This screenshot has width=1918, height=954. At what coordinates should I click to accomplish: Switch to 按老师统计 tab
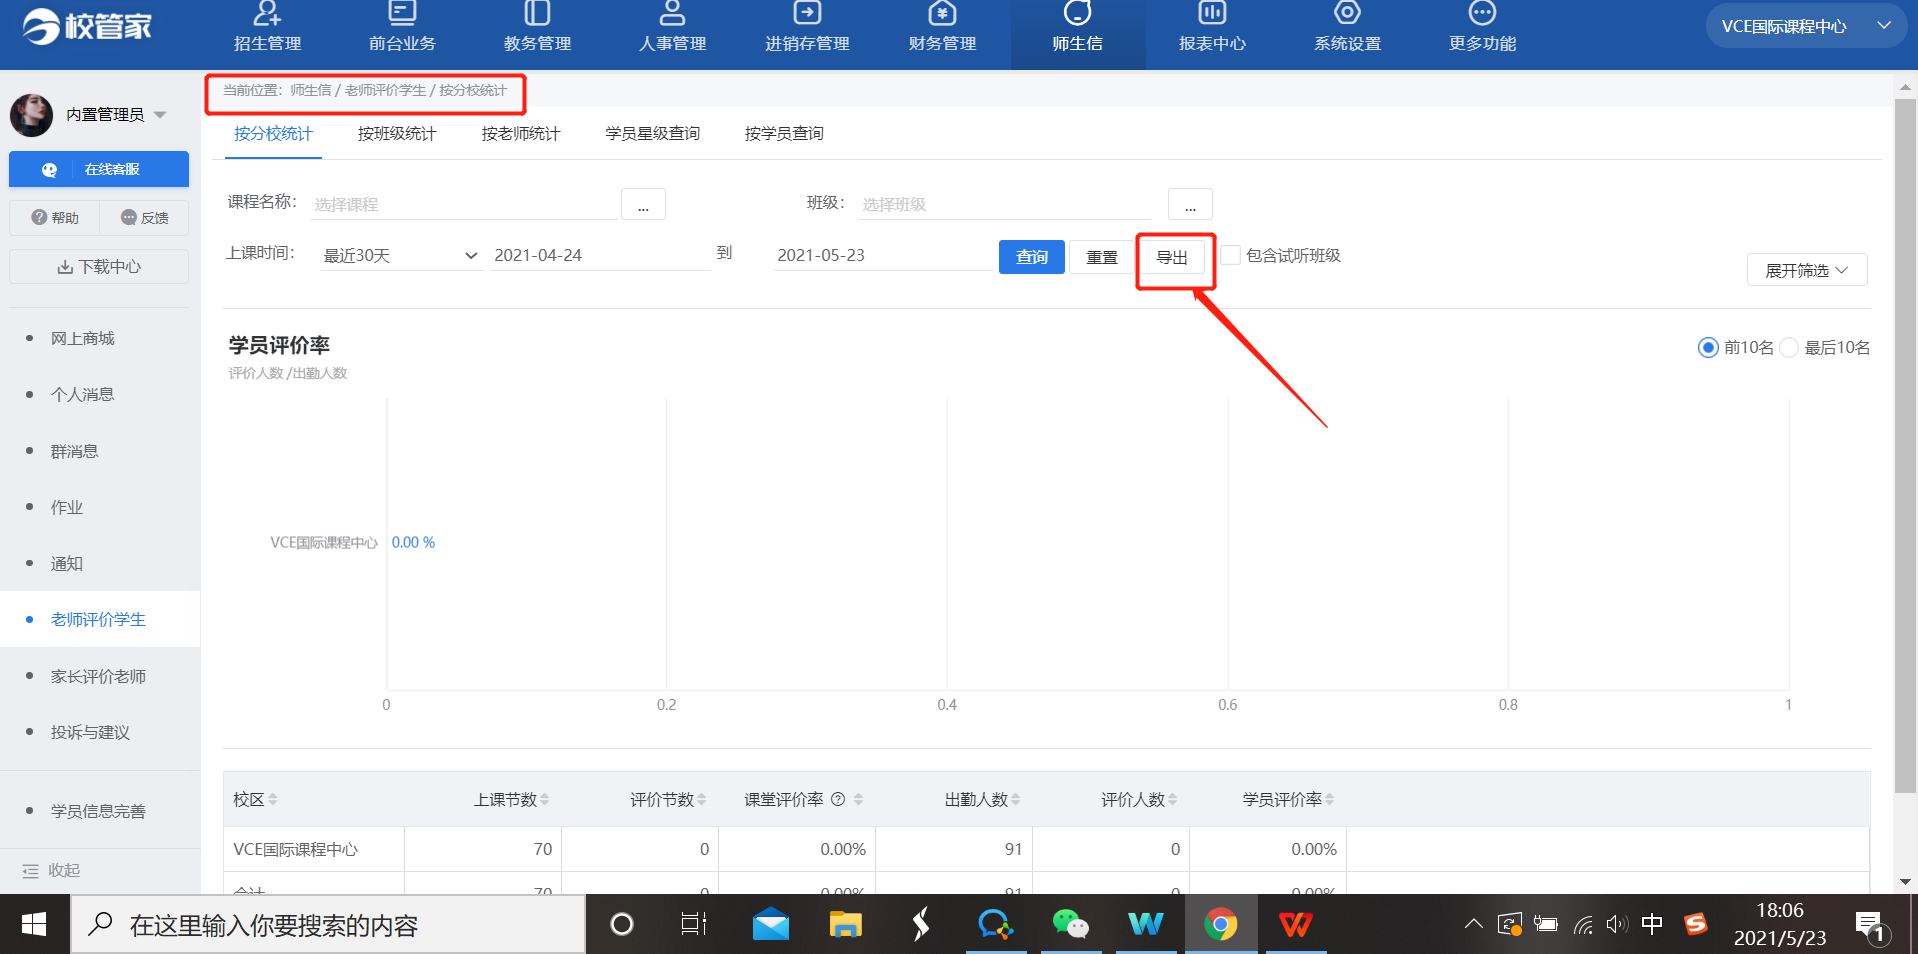tap(521, 133)
